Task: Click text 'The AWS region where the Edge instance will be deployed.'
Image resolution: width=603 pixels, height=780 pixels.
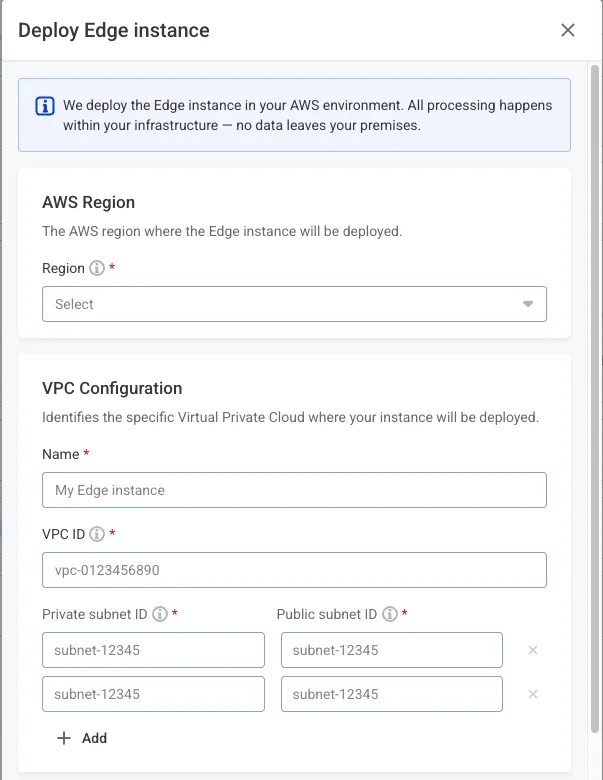Action: [x=222, y=231]
